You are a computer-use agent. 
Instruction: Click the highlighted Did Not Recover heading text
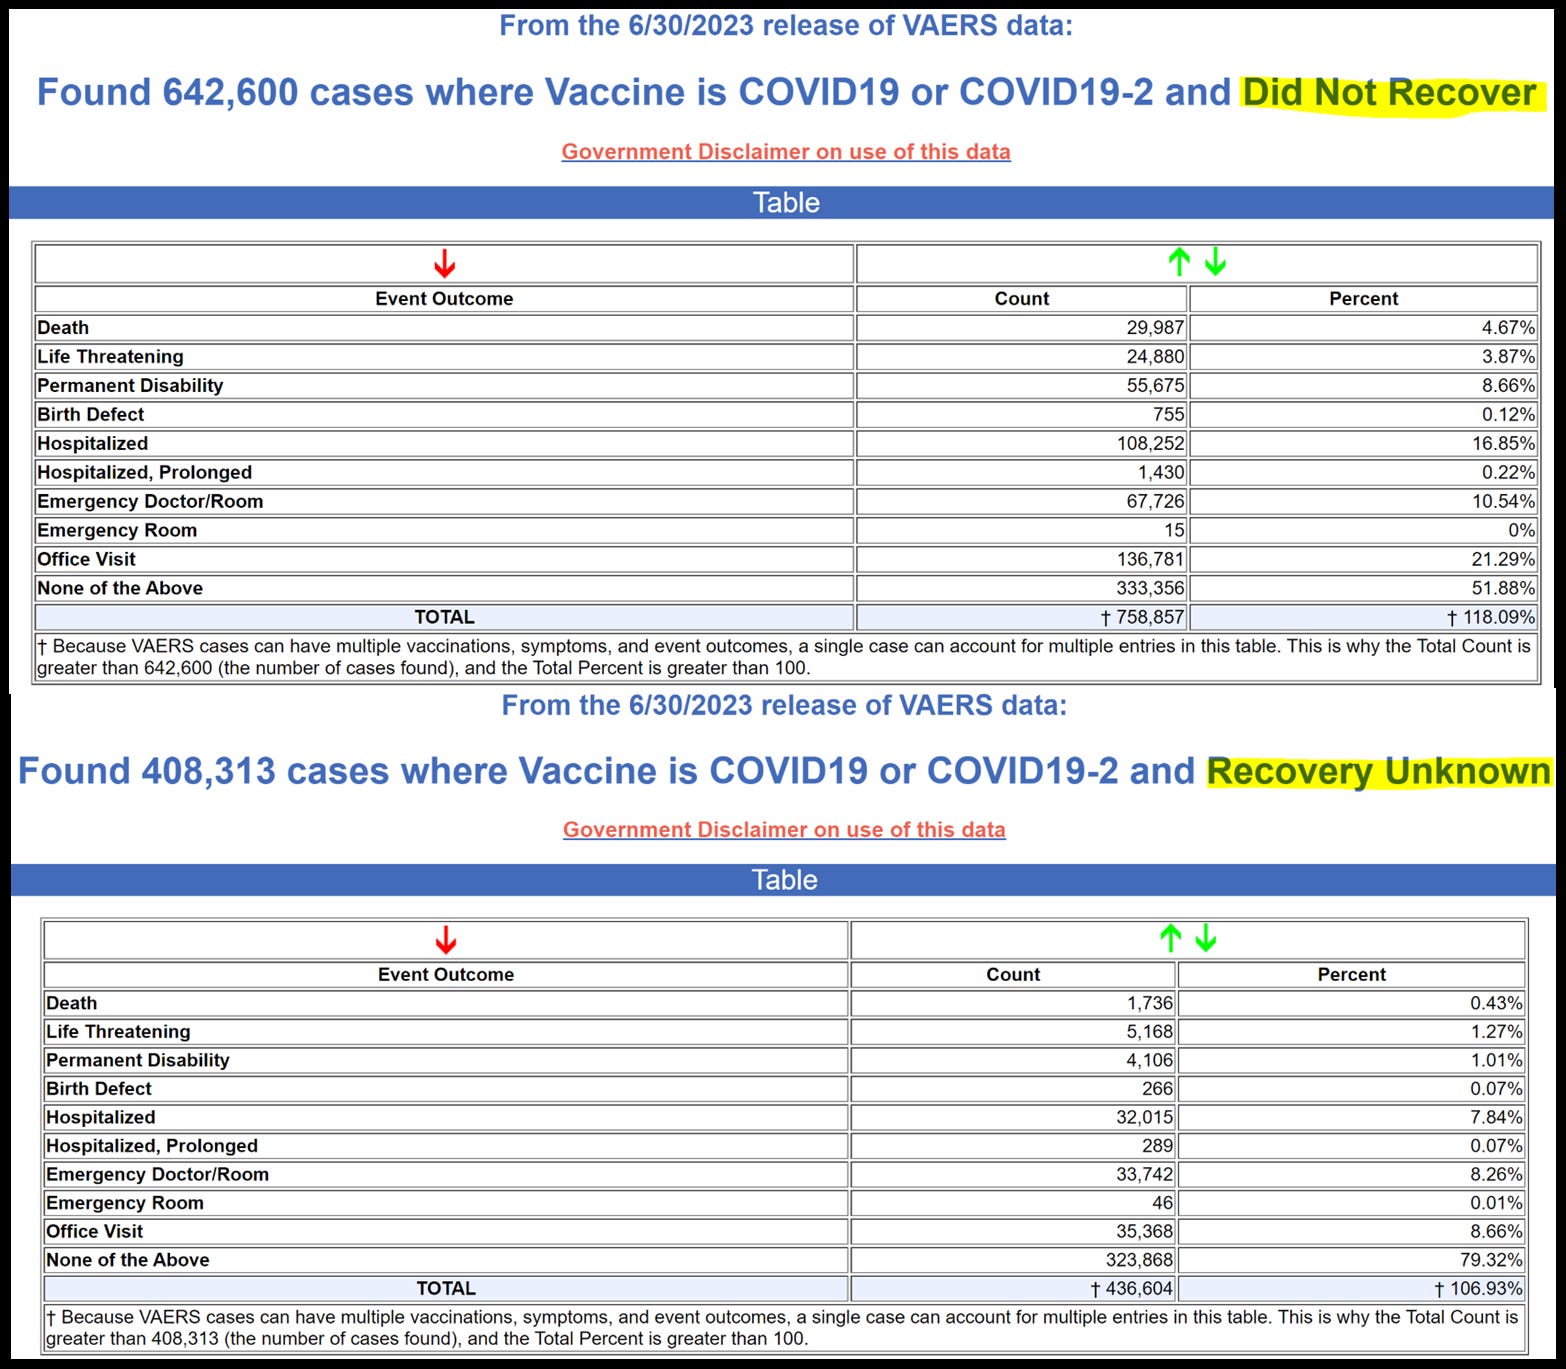[1389, 92]
